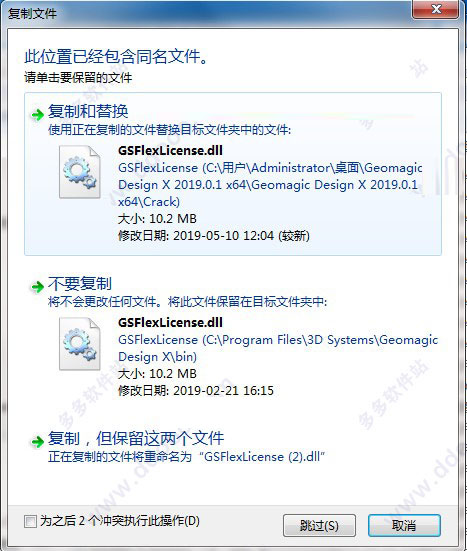
Task: Check 为之后 2 个冲突执行此操作 checkbox
Action: (30, 521)
